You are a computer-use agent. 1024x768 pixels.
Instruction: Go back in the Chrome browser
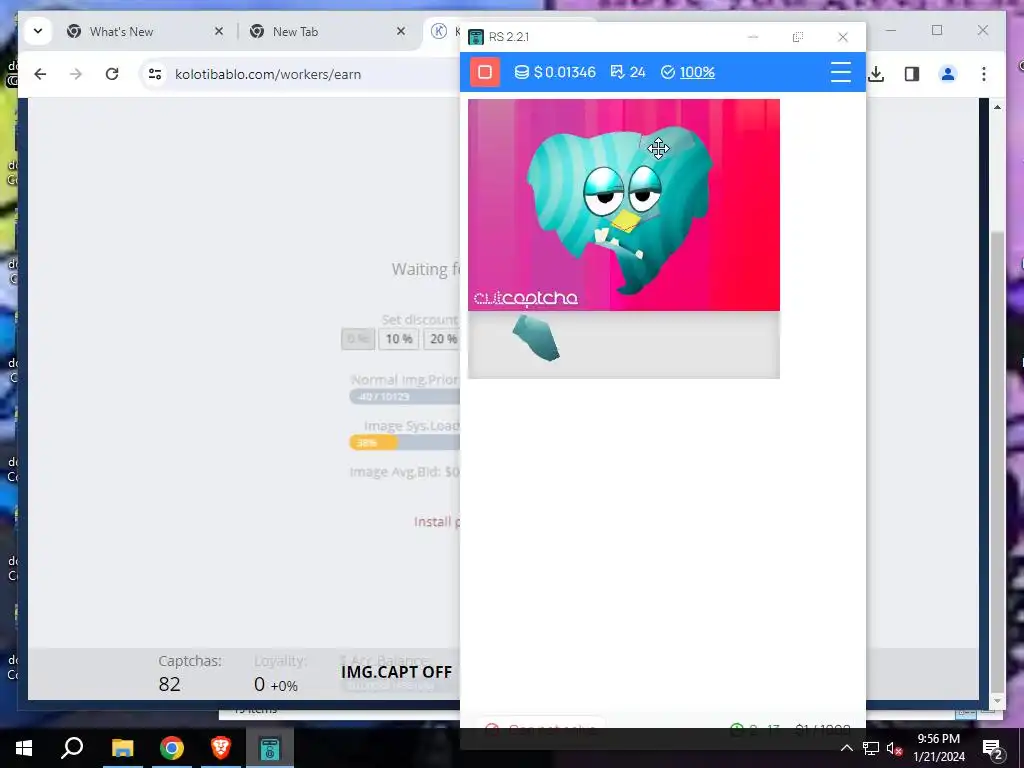click(40, 74)
